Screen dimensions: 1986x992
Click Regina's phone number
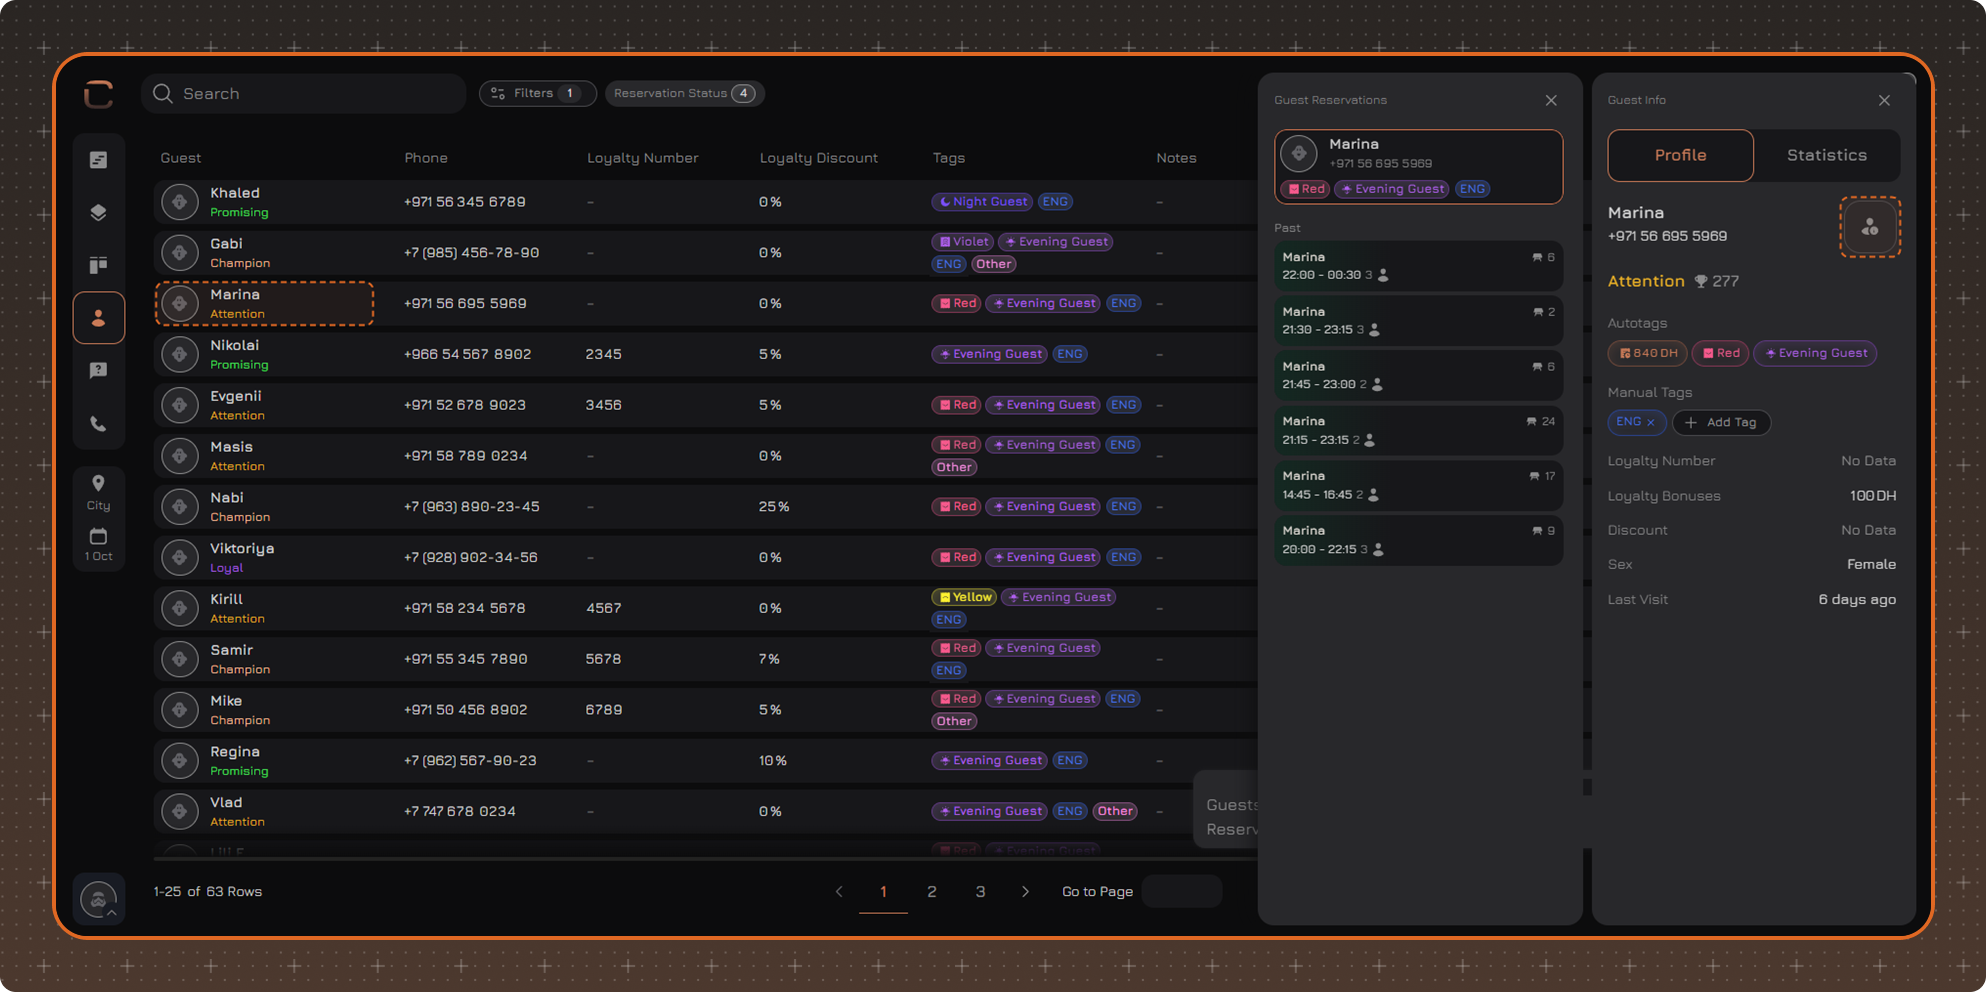click(470, 761)
